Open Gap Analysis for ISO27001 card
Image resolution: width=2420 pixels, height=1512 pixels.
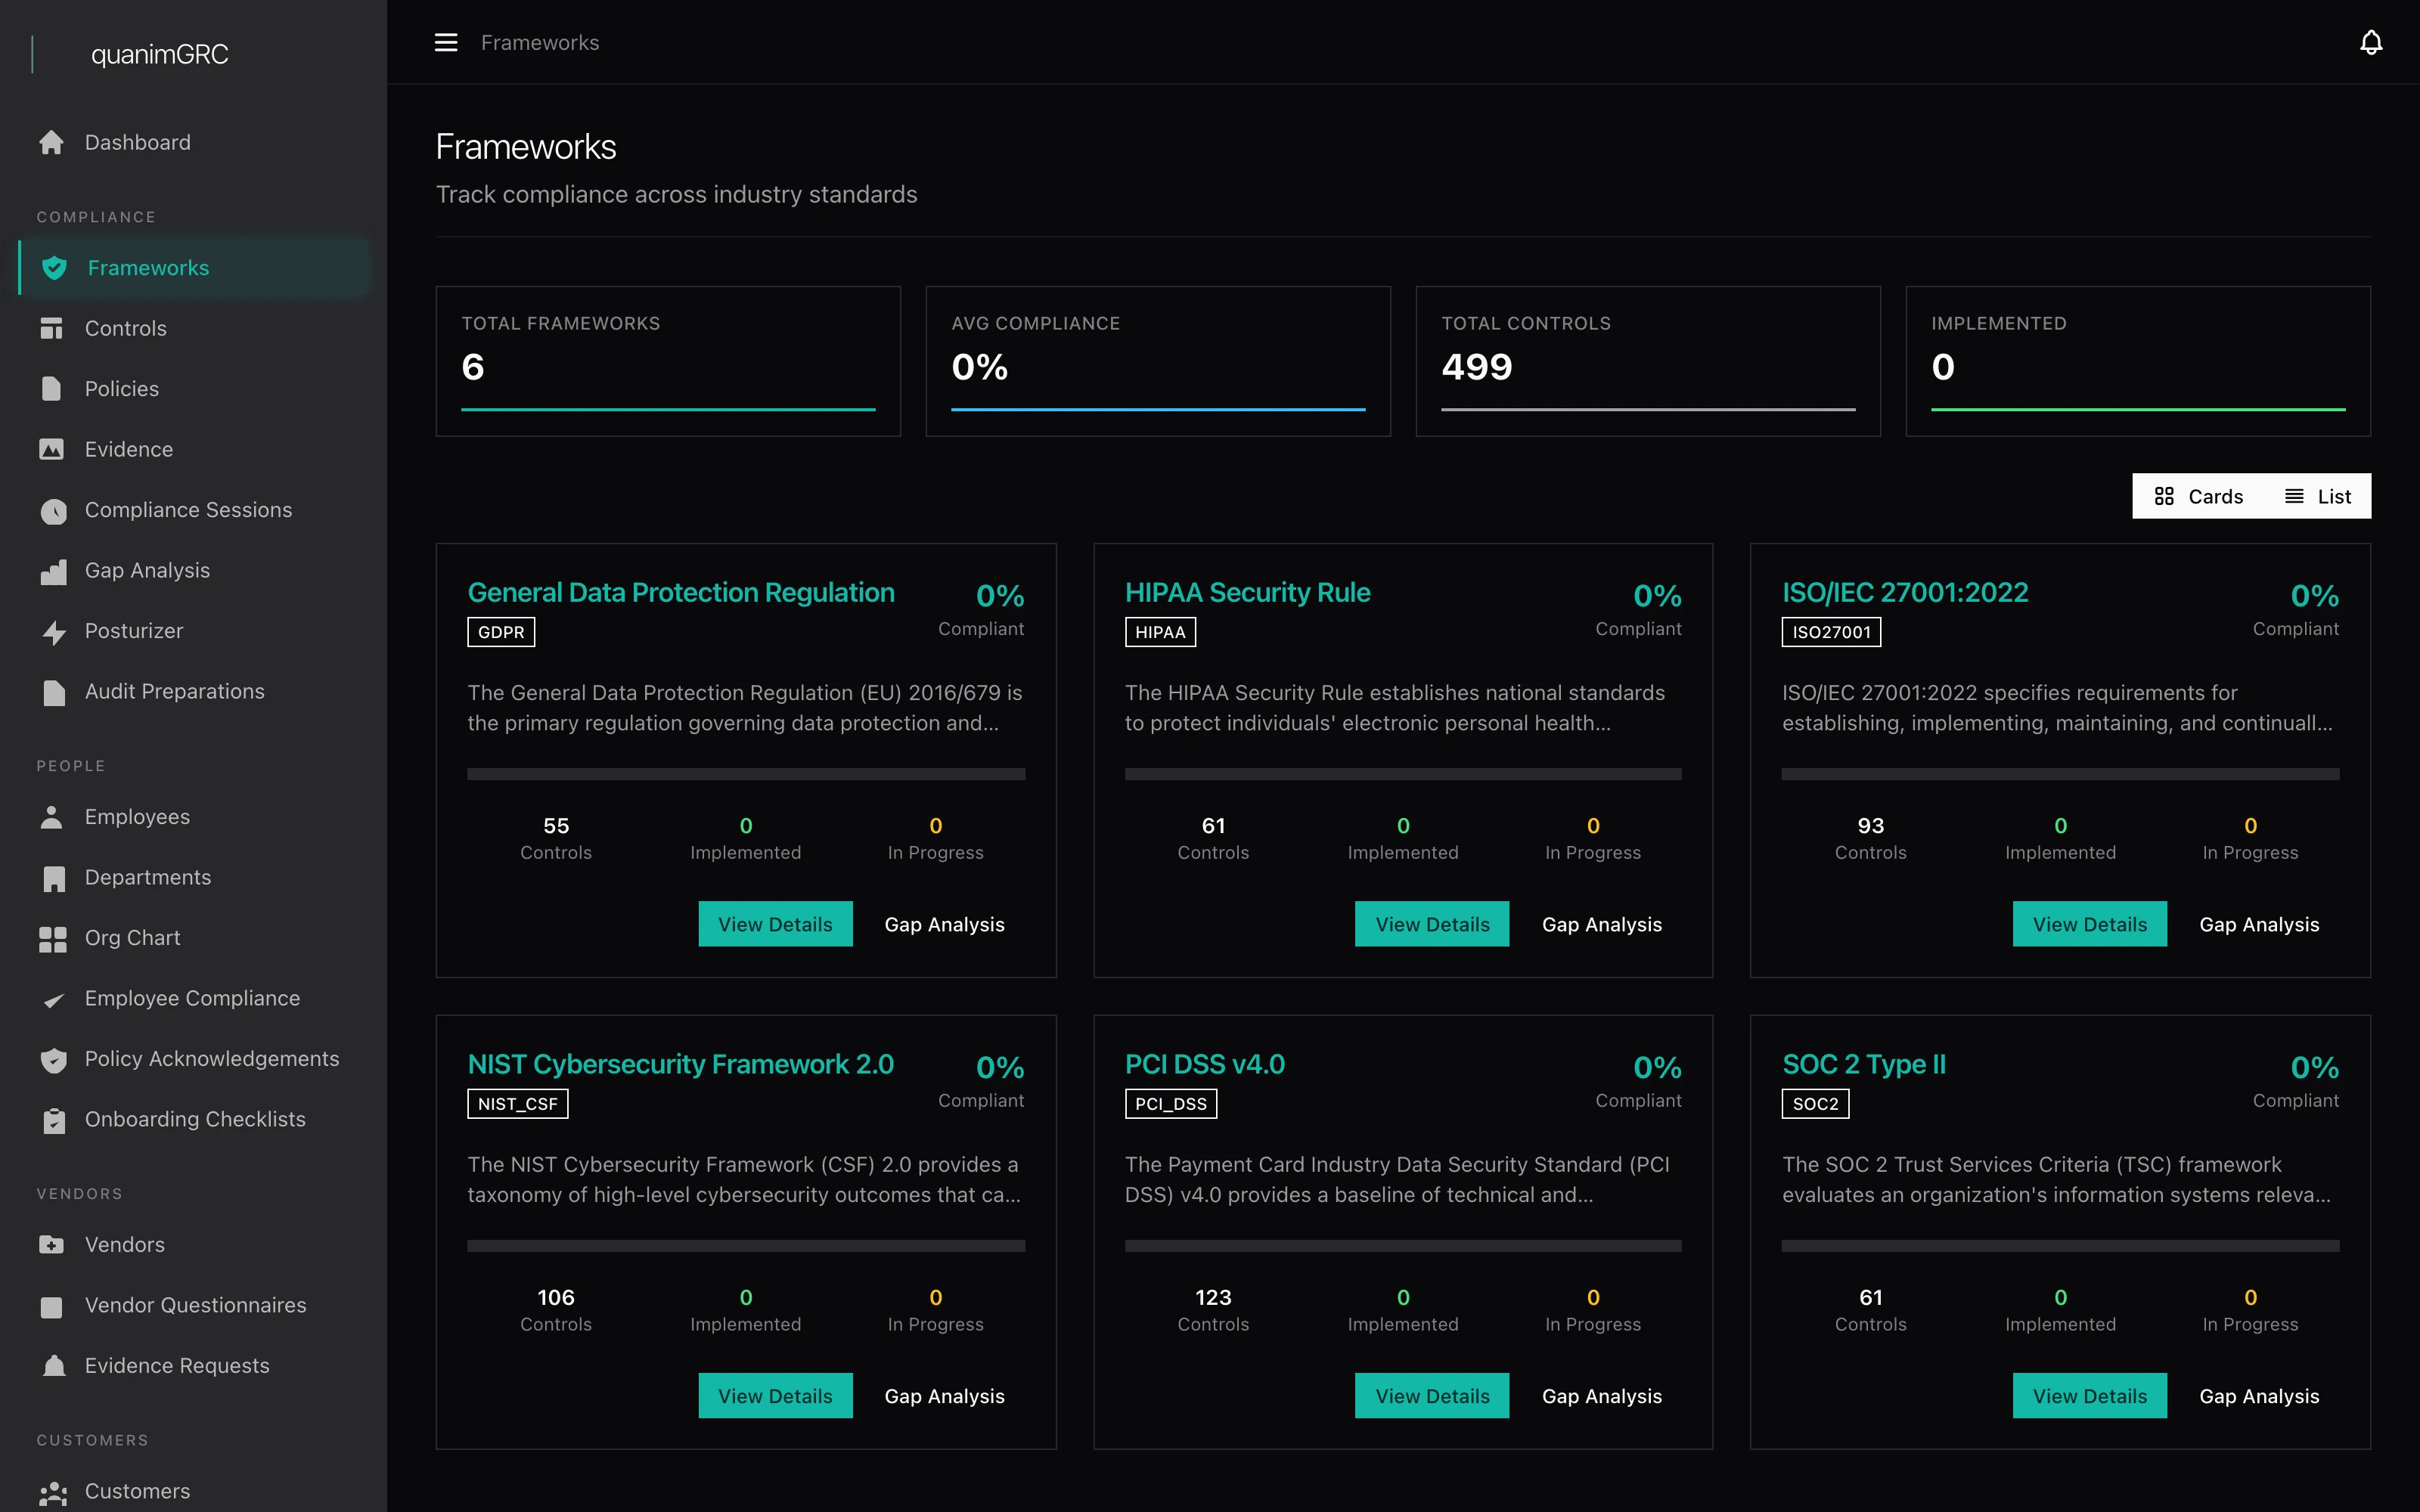click(2259, 924)
